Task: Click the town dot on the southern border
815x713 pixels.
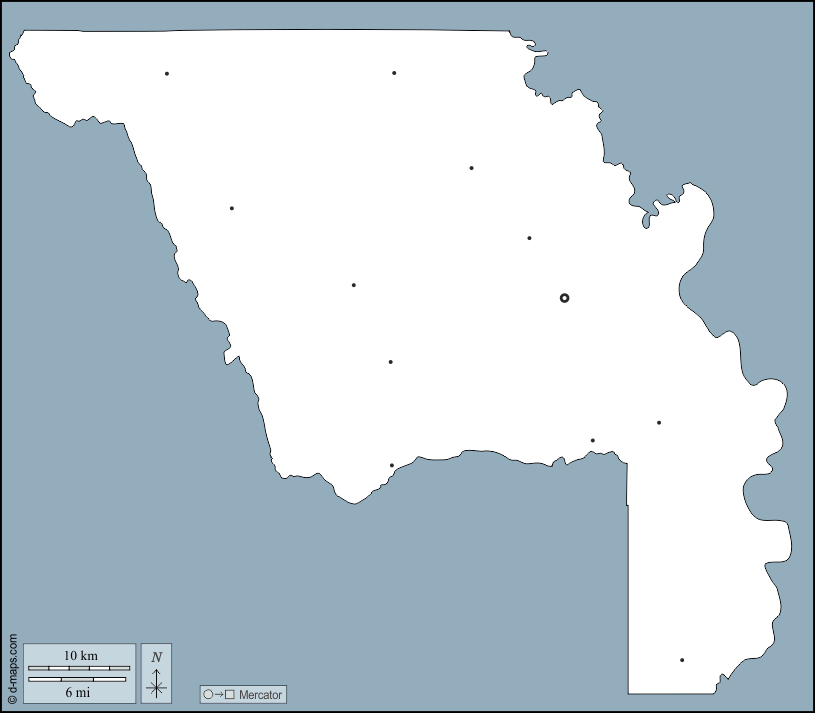Action: (391, 465)
